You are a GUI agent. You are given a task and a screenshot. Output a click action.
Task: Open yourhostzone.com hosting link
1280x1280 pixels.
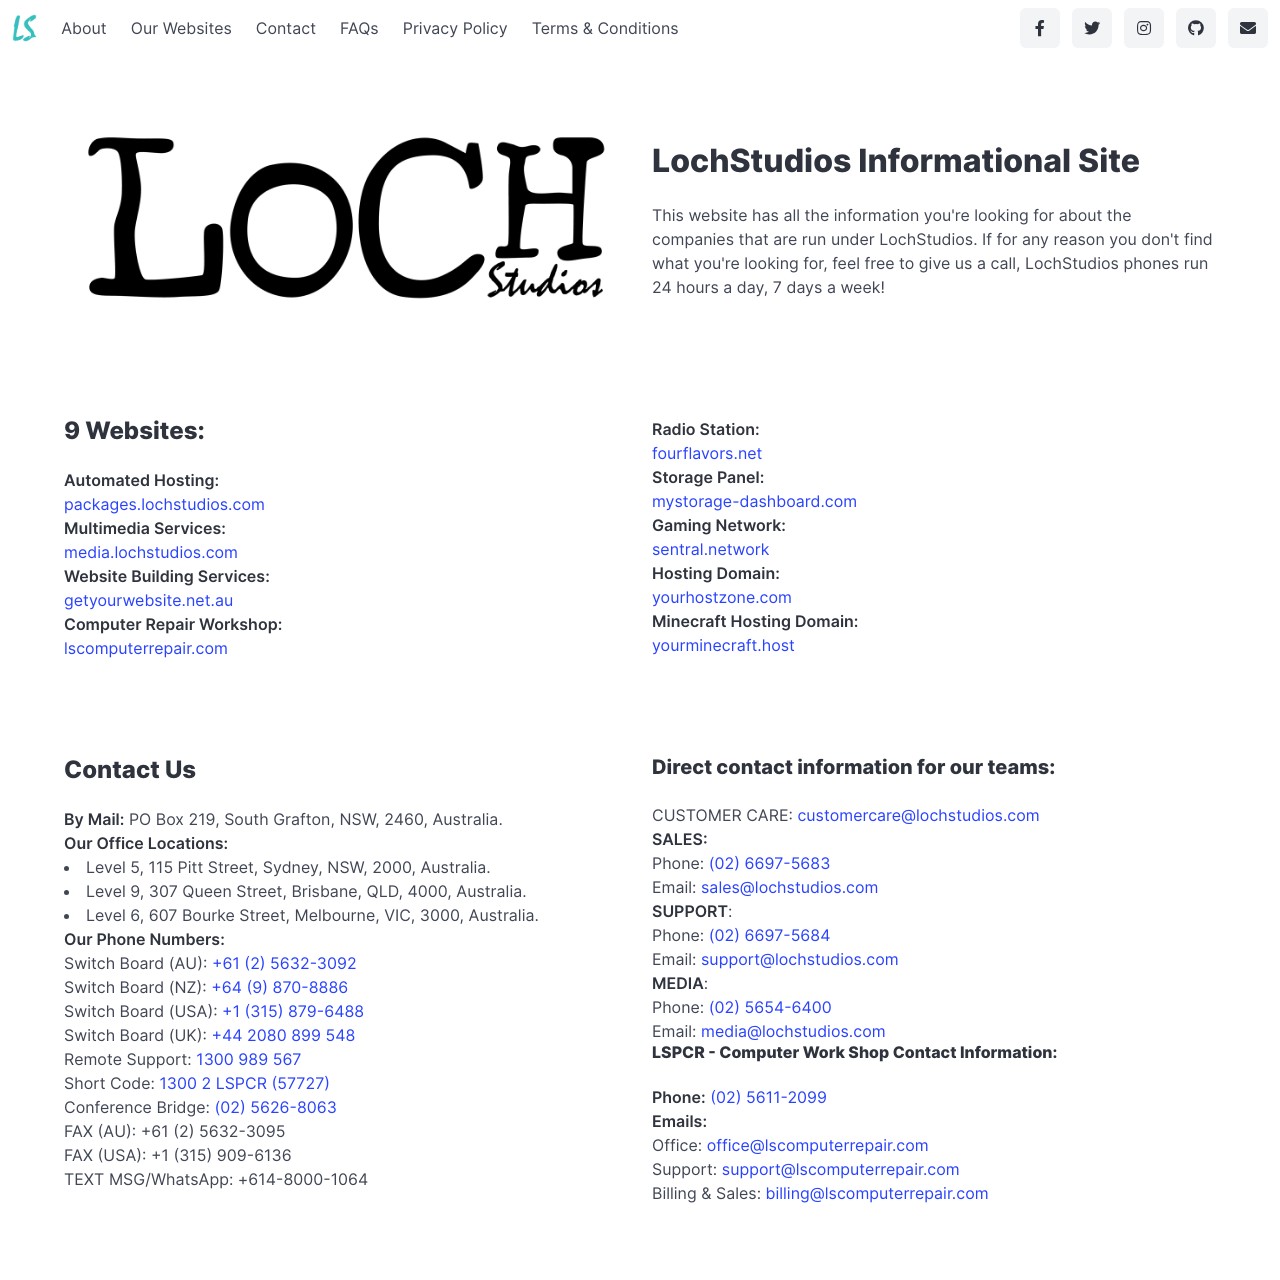722,597
